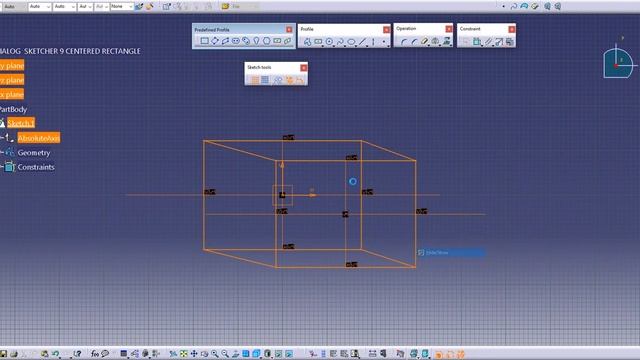Select the Chamfer tool in Operation toolbar

(x=414, y=42)
